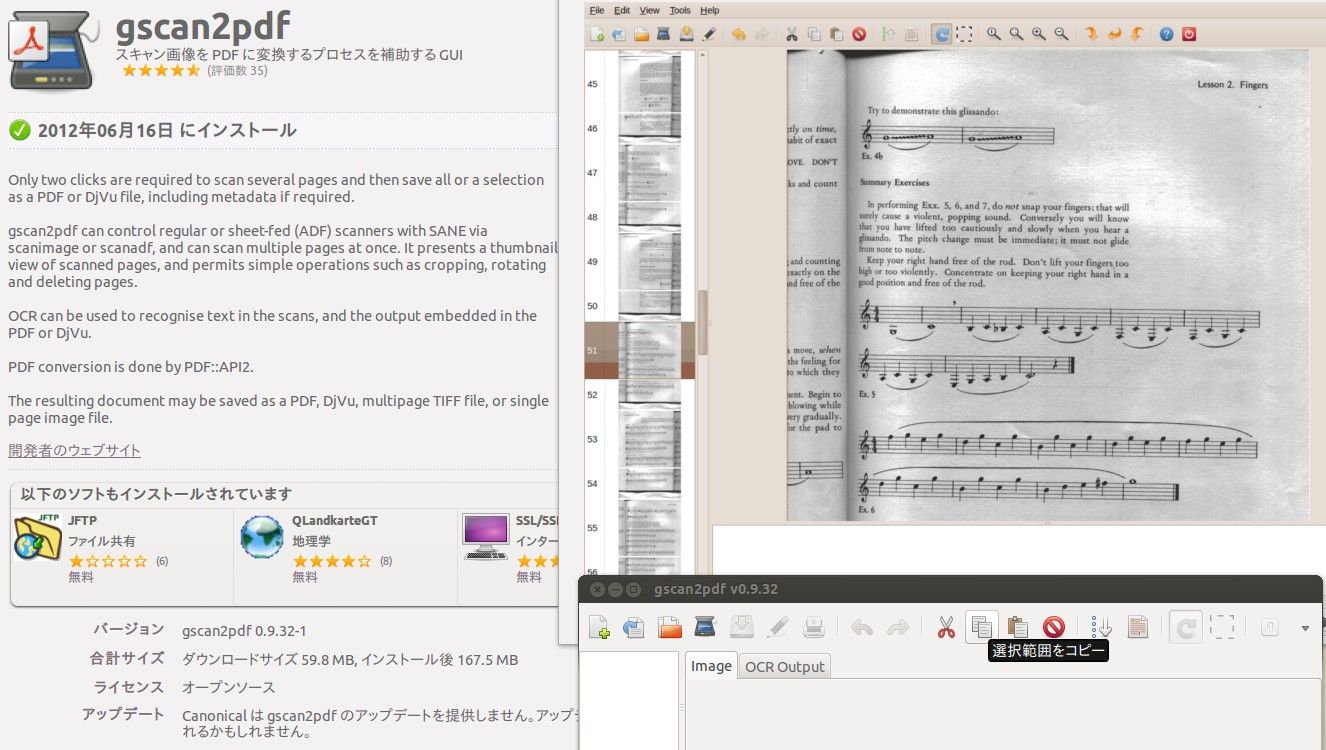The image size is (1326, 750).
Task: Open the Edit menu in preview
Action: [x=622, y=10]
